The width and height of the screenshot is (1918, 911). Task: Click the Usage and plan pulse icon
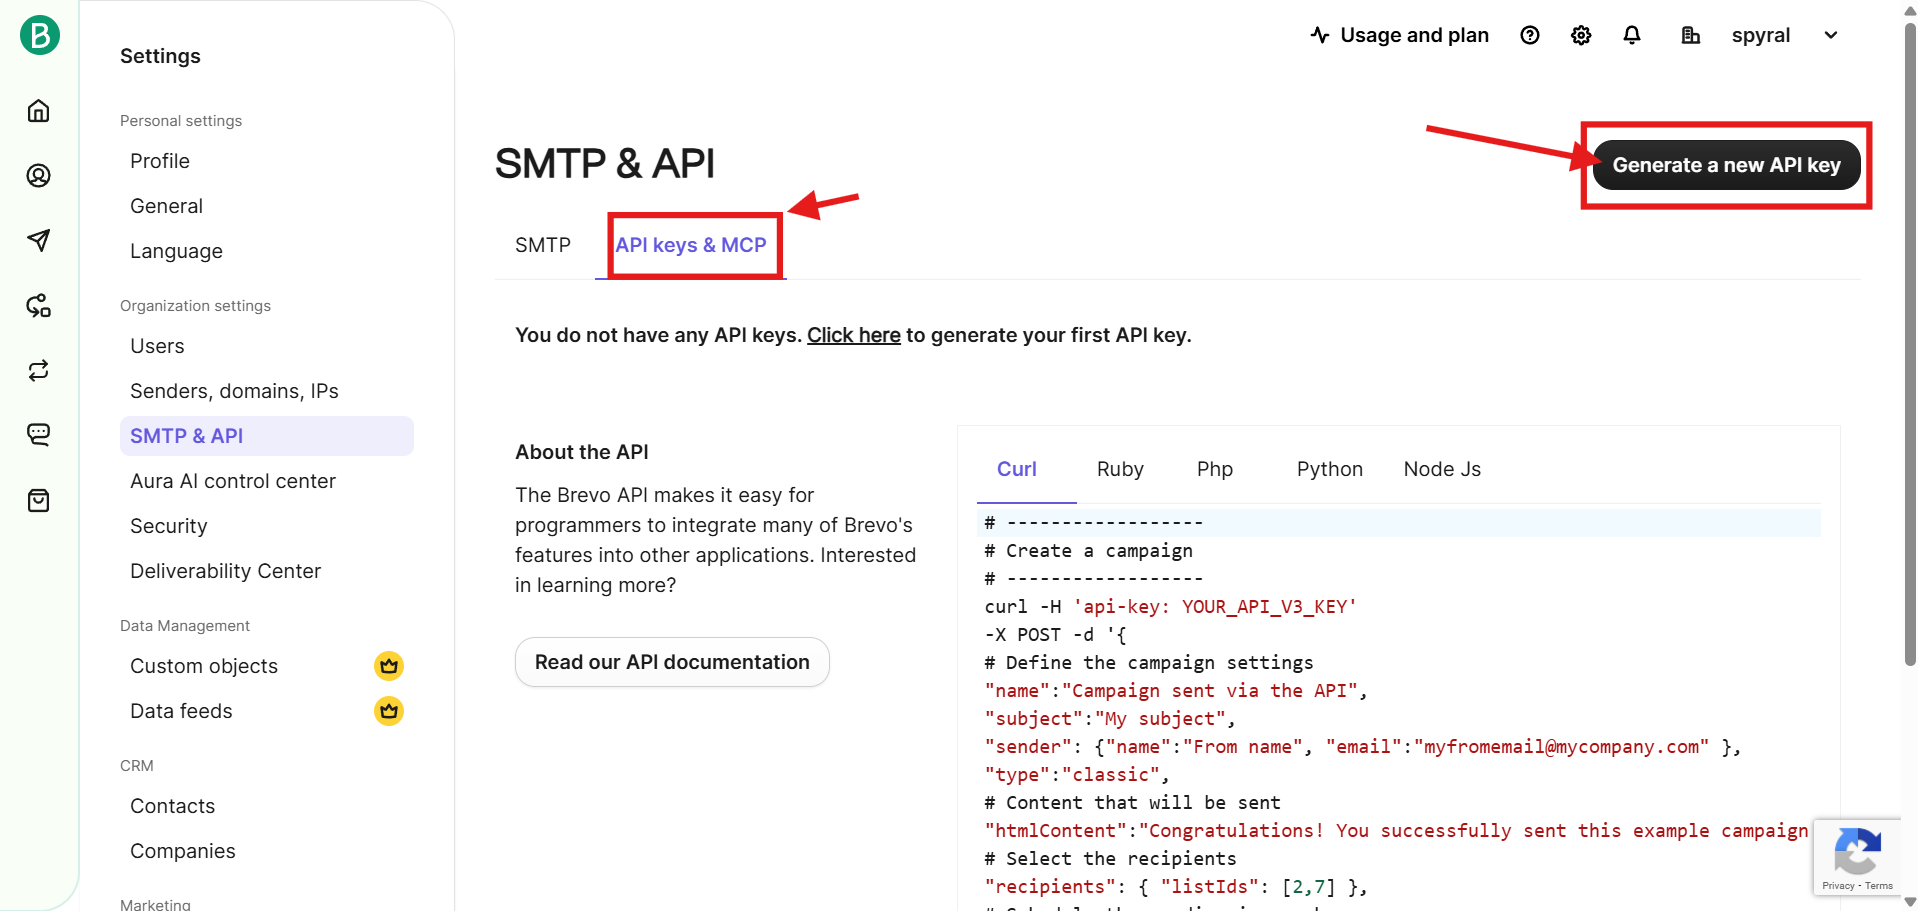1320,35
